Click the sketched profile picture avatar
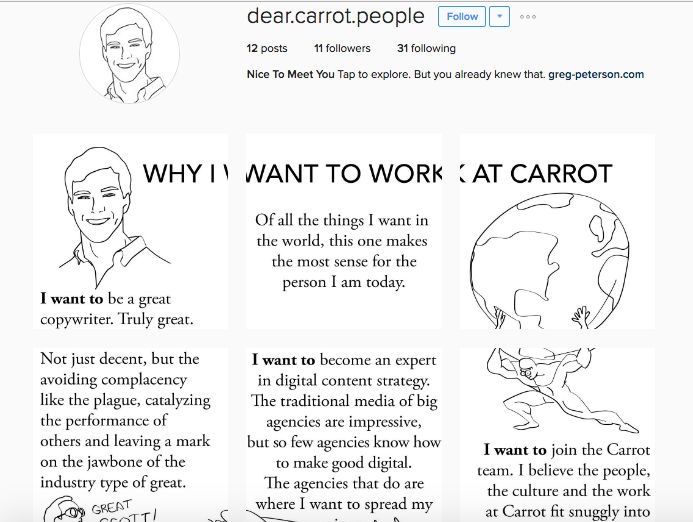 [x=129, y=53]
